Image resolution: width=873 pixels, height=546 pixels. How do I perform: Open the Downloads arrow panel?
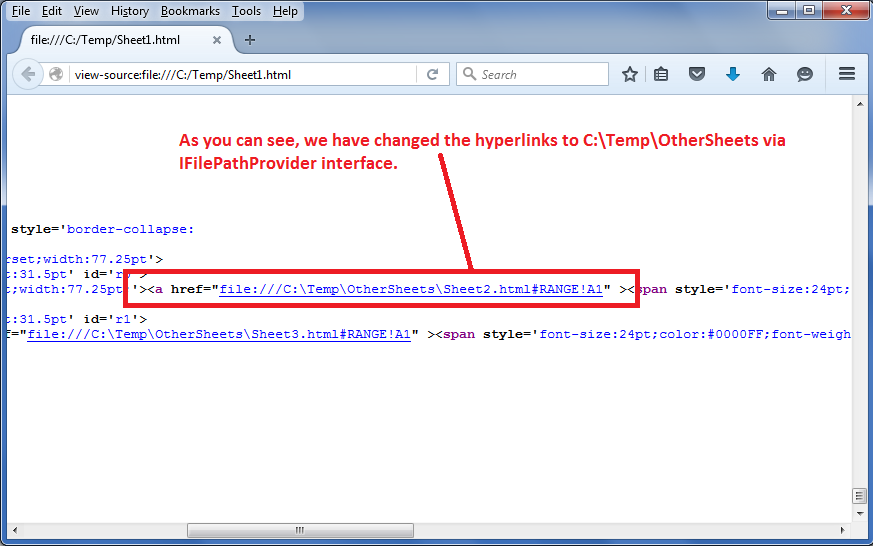[x=733, y=74]
